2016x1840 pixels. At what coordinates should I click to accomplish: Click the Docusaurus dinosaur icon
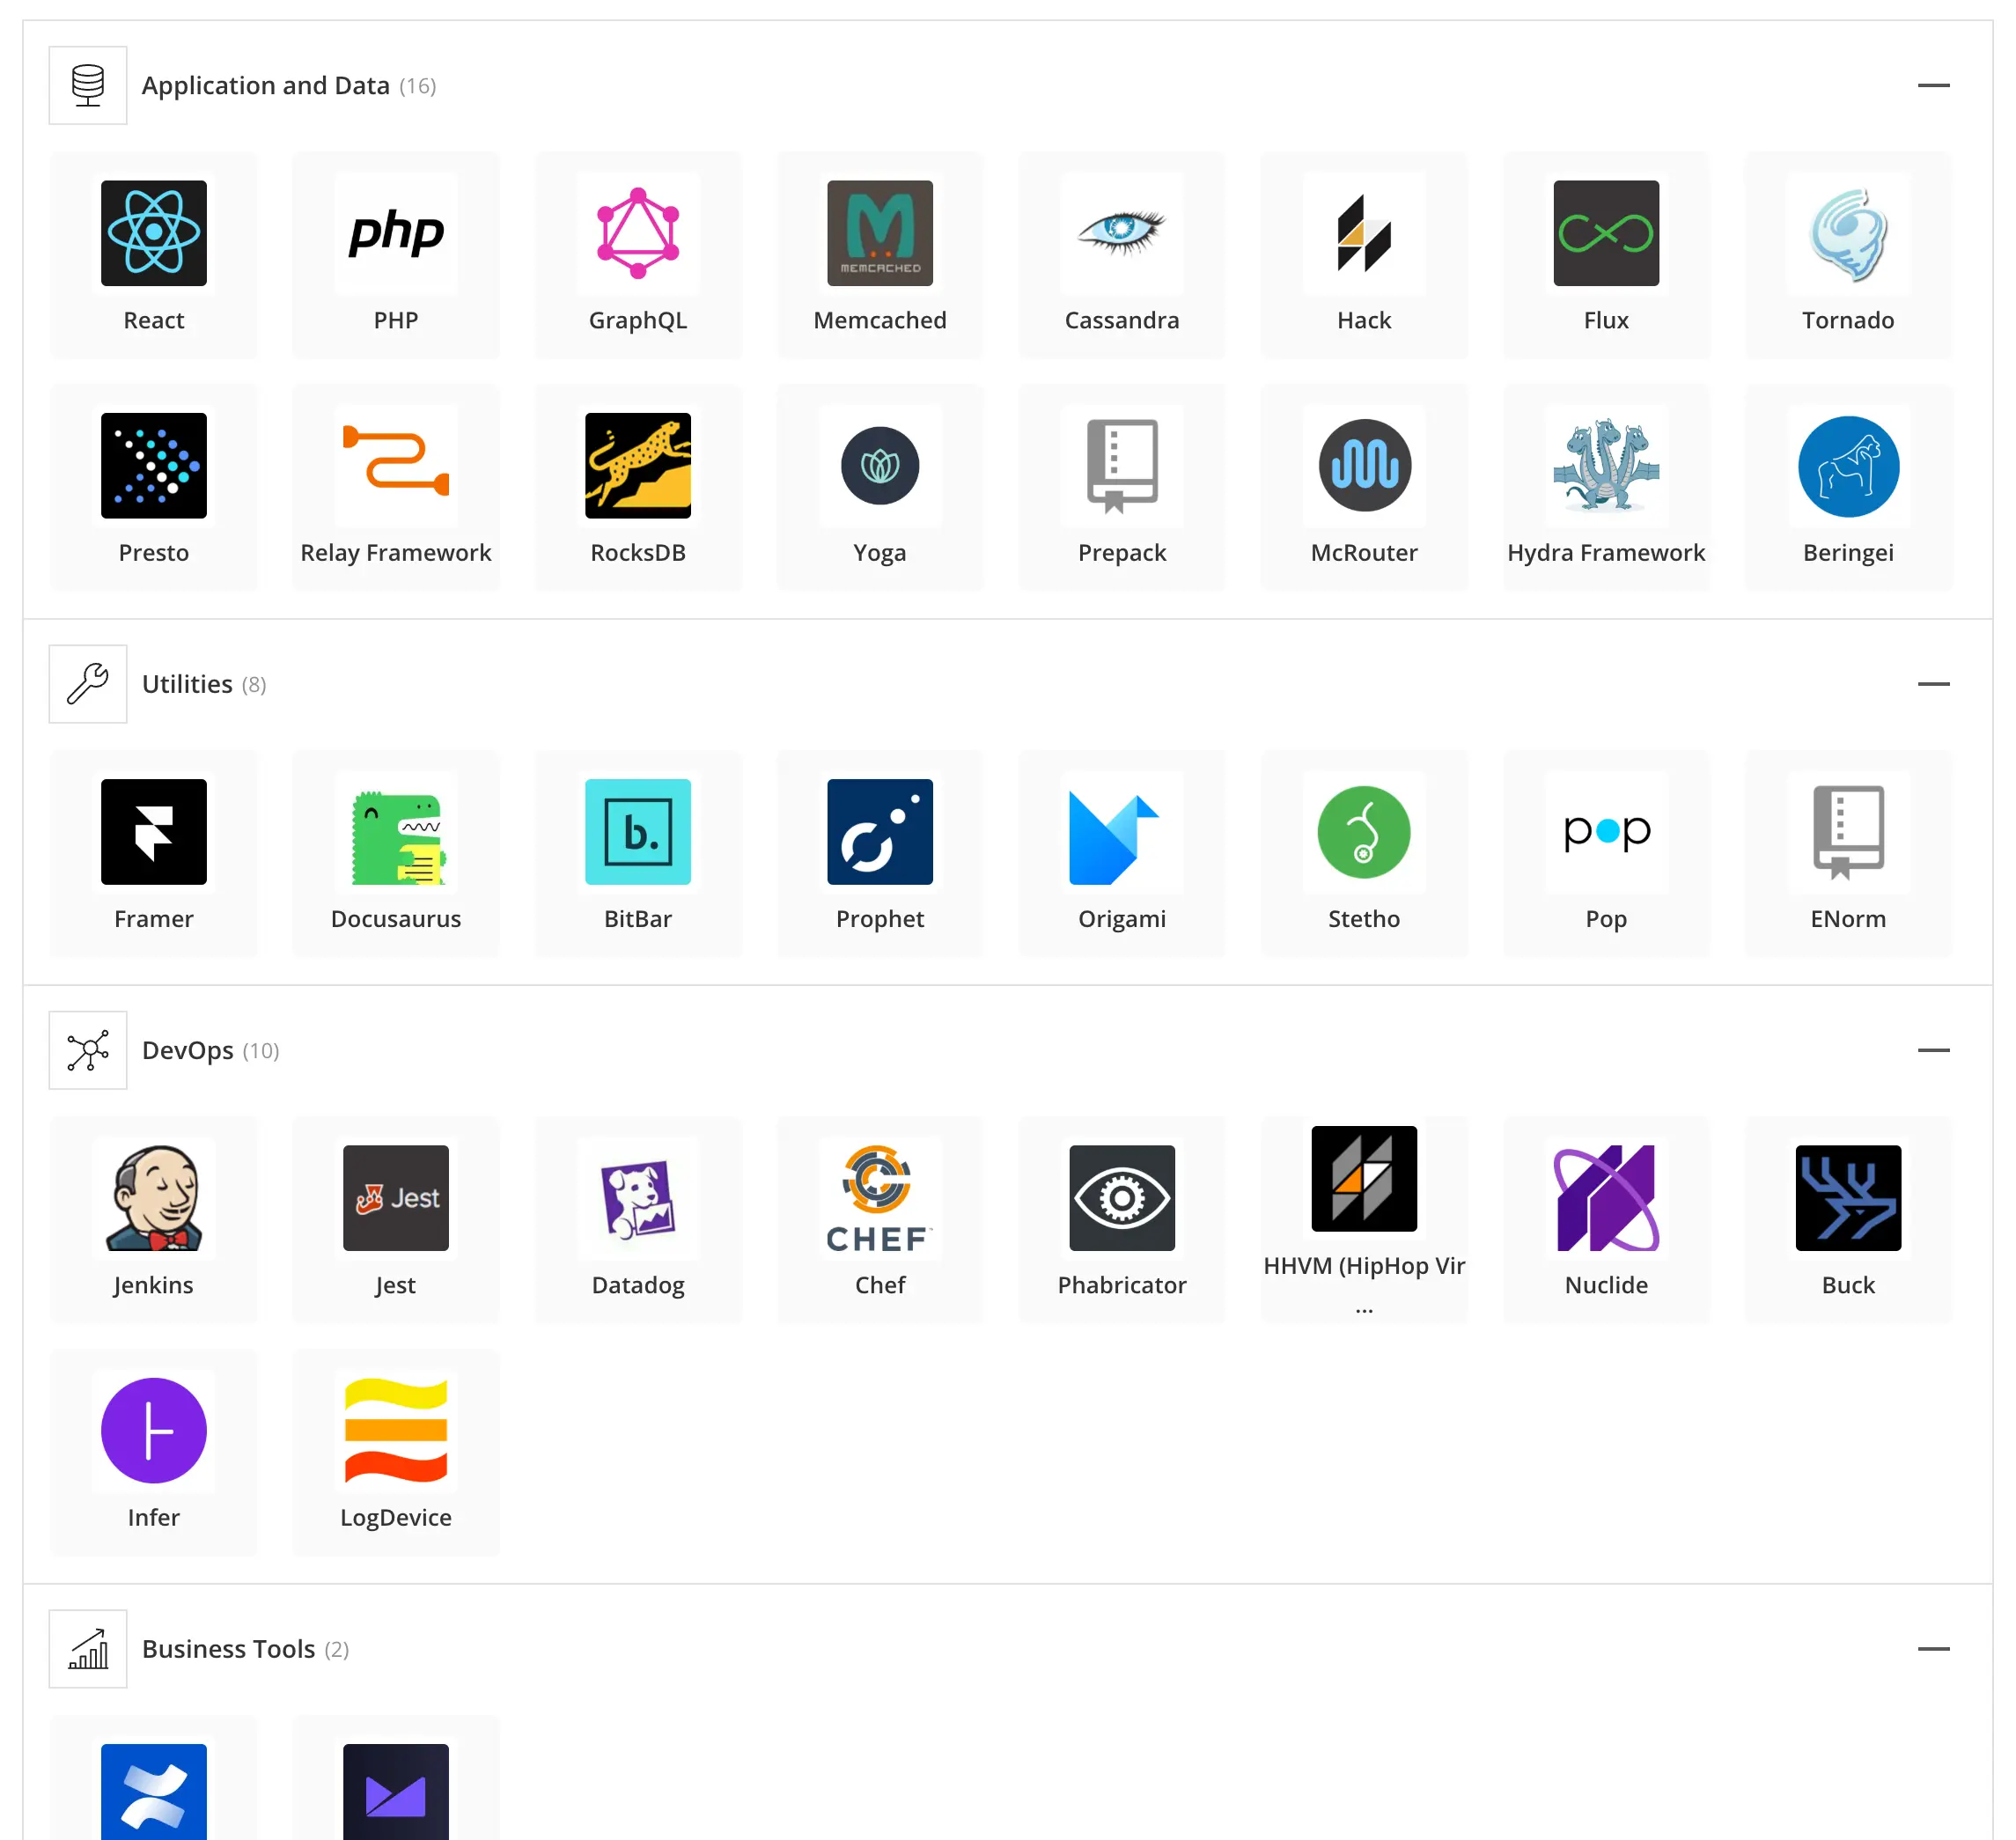click(395, 832)
